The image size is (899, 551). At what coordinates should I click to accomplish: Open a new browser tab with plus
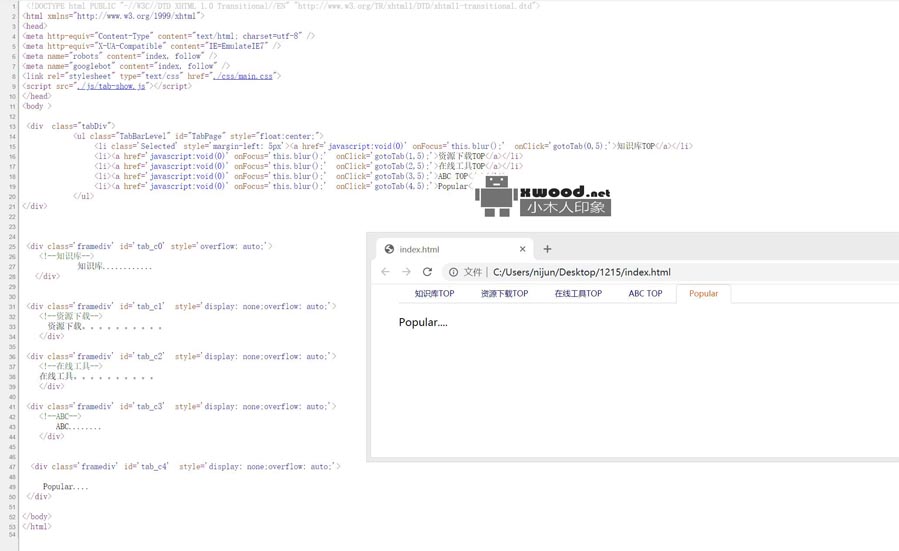coord(547,249)
